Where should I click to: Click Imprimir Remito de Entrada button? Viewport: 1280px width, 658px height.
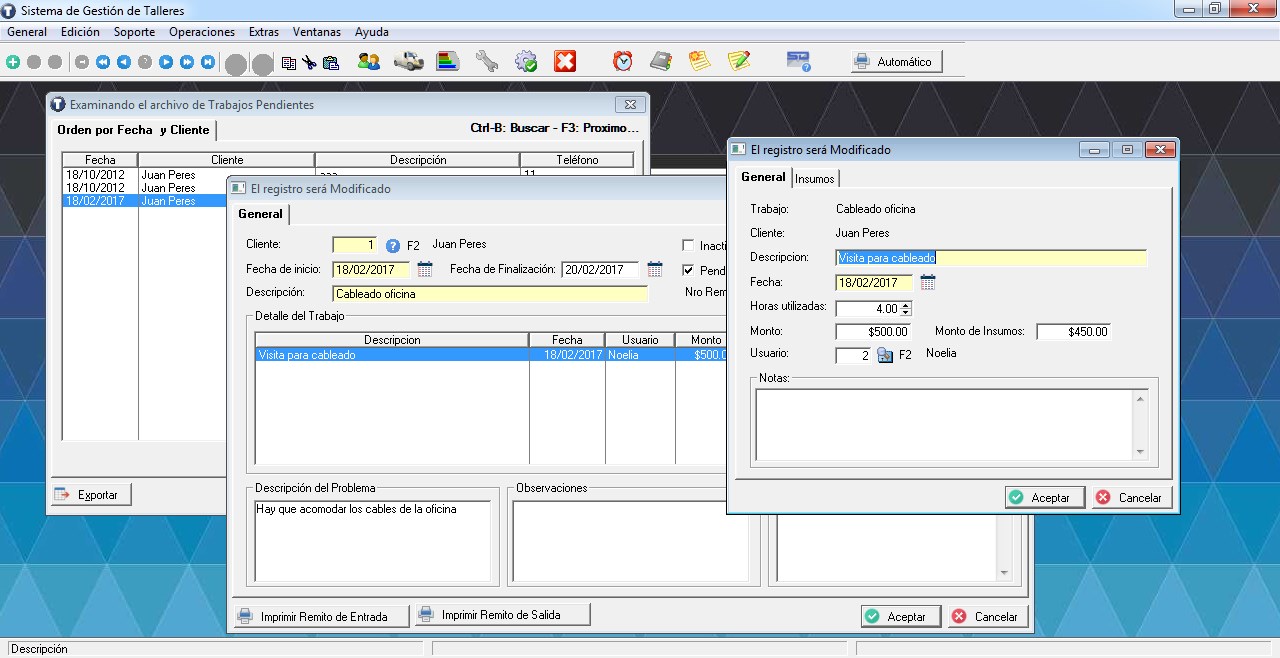(321, 616)
